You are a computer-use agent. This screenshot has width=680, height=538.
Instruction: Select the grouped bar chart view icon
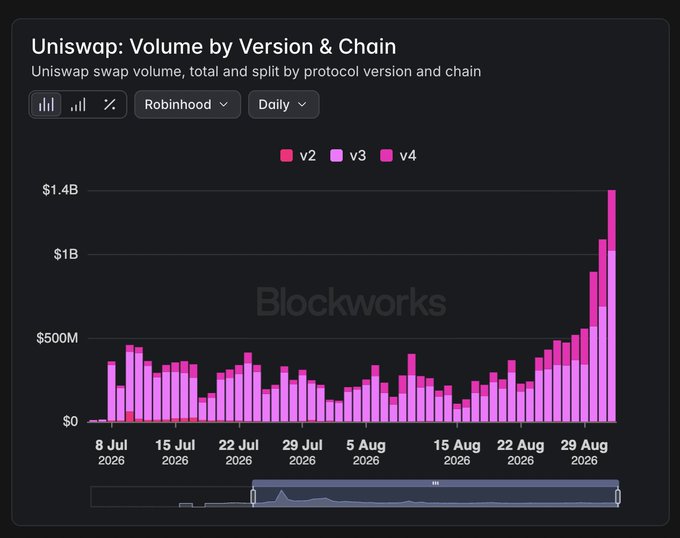coord(46,104)
